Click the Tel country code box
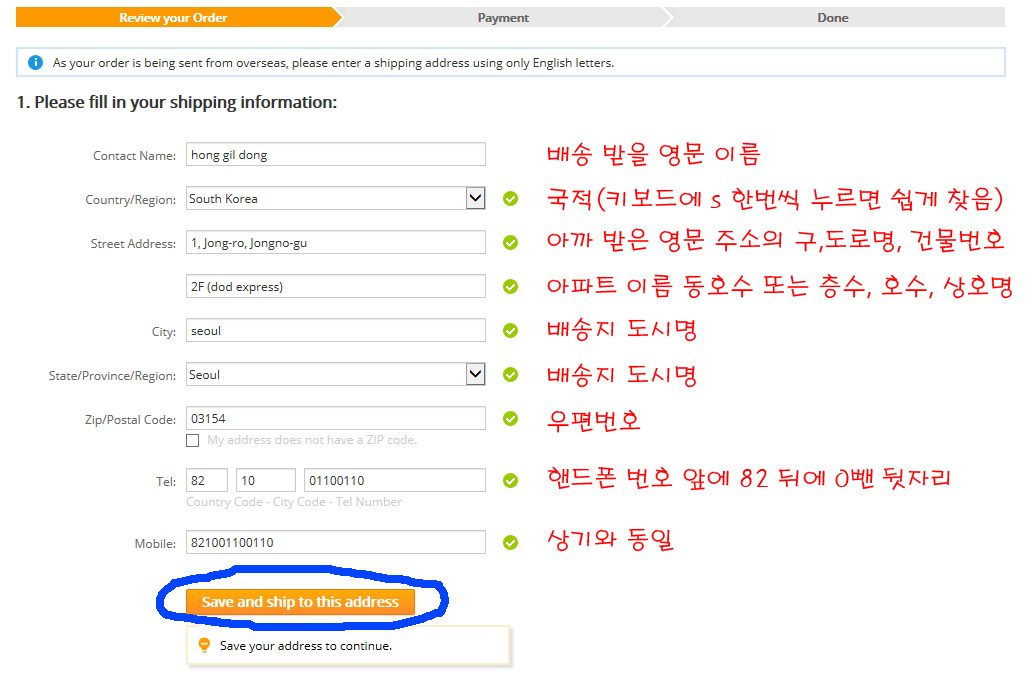Viewport: 1033px width, 685px height. [207, 481]
